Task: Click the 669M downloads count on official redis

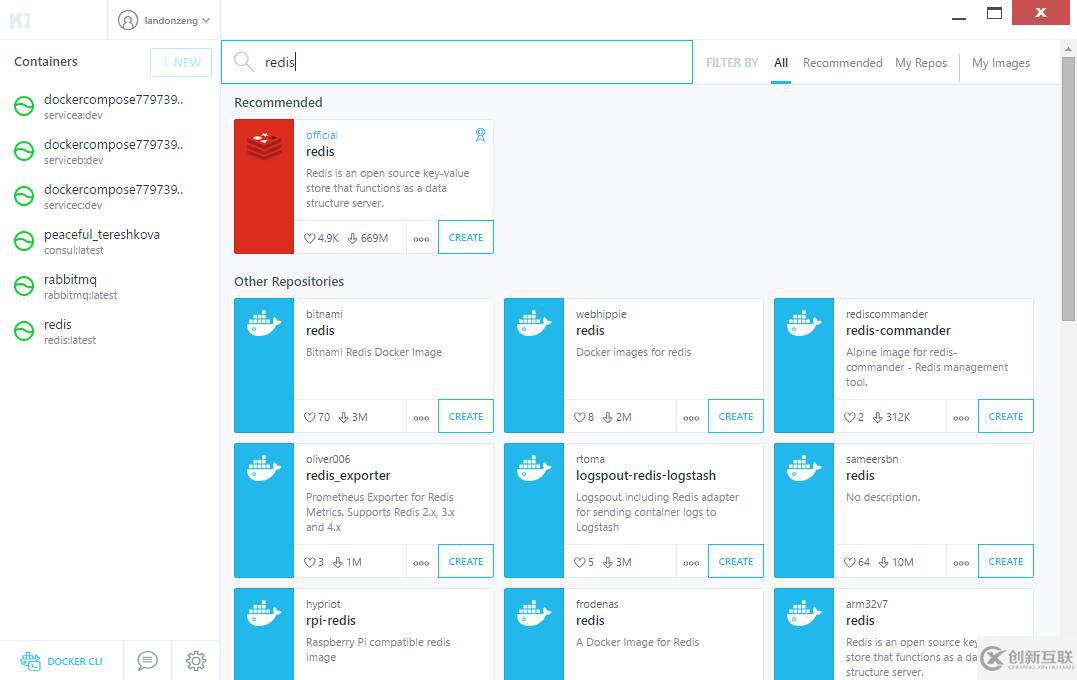Action: (x=374, y=238)
